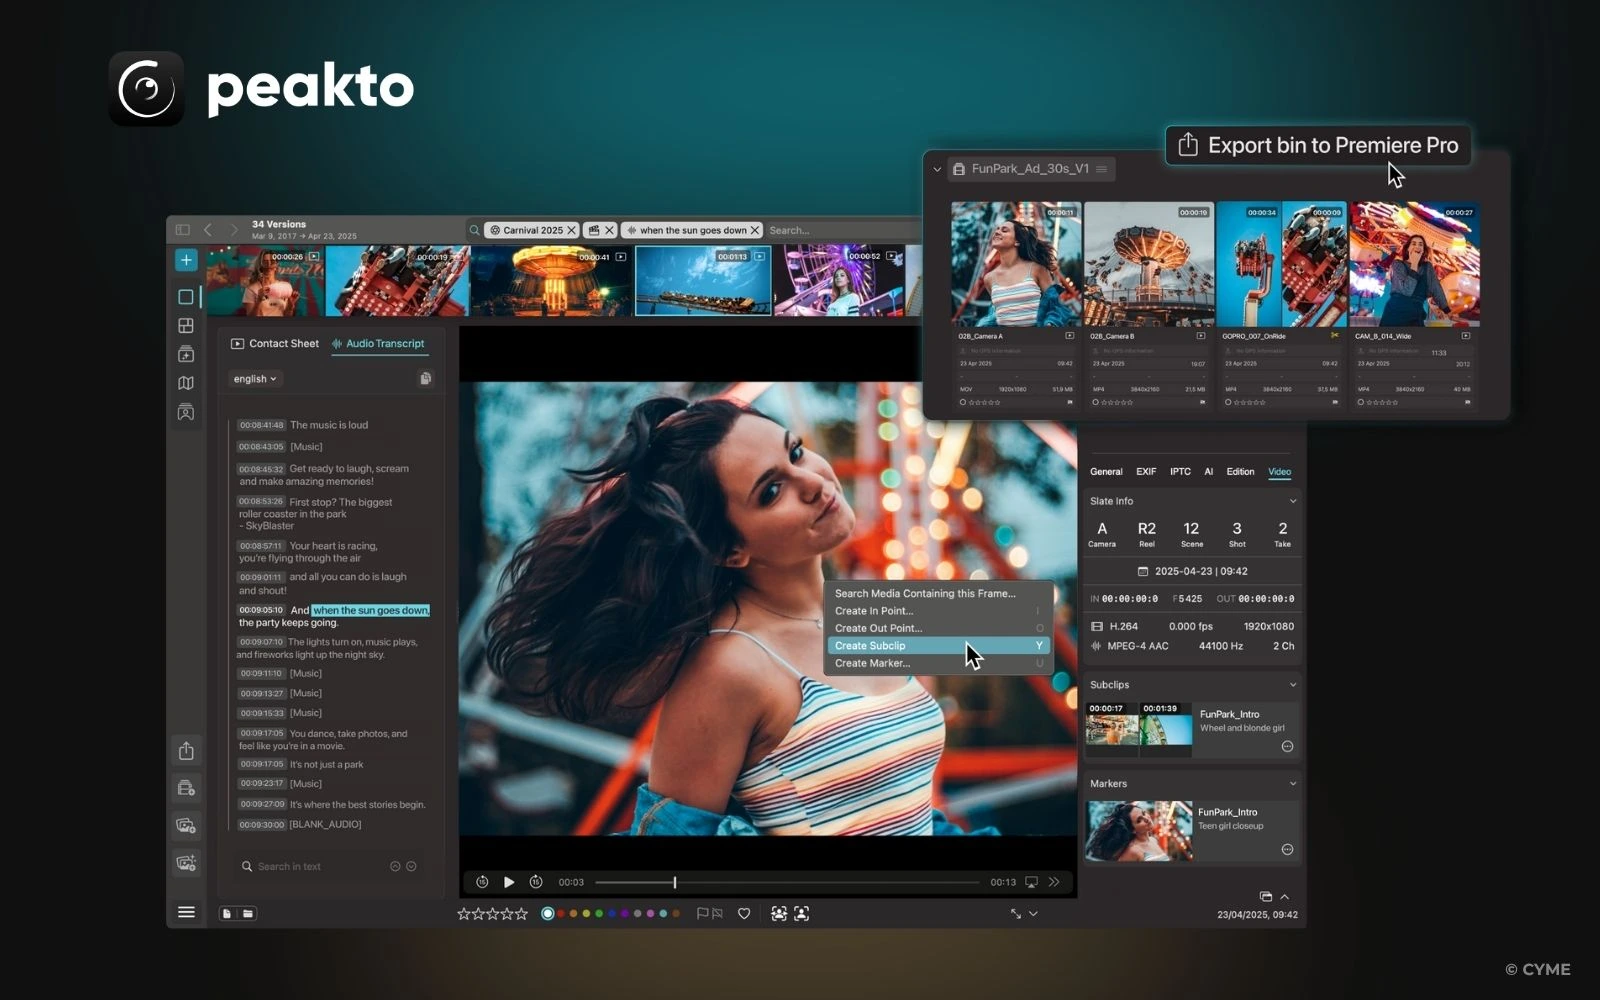Open the Share export icon in lower sidebar
Screen dimensions: 1600x1000
[x=186, y=752]
